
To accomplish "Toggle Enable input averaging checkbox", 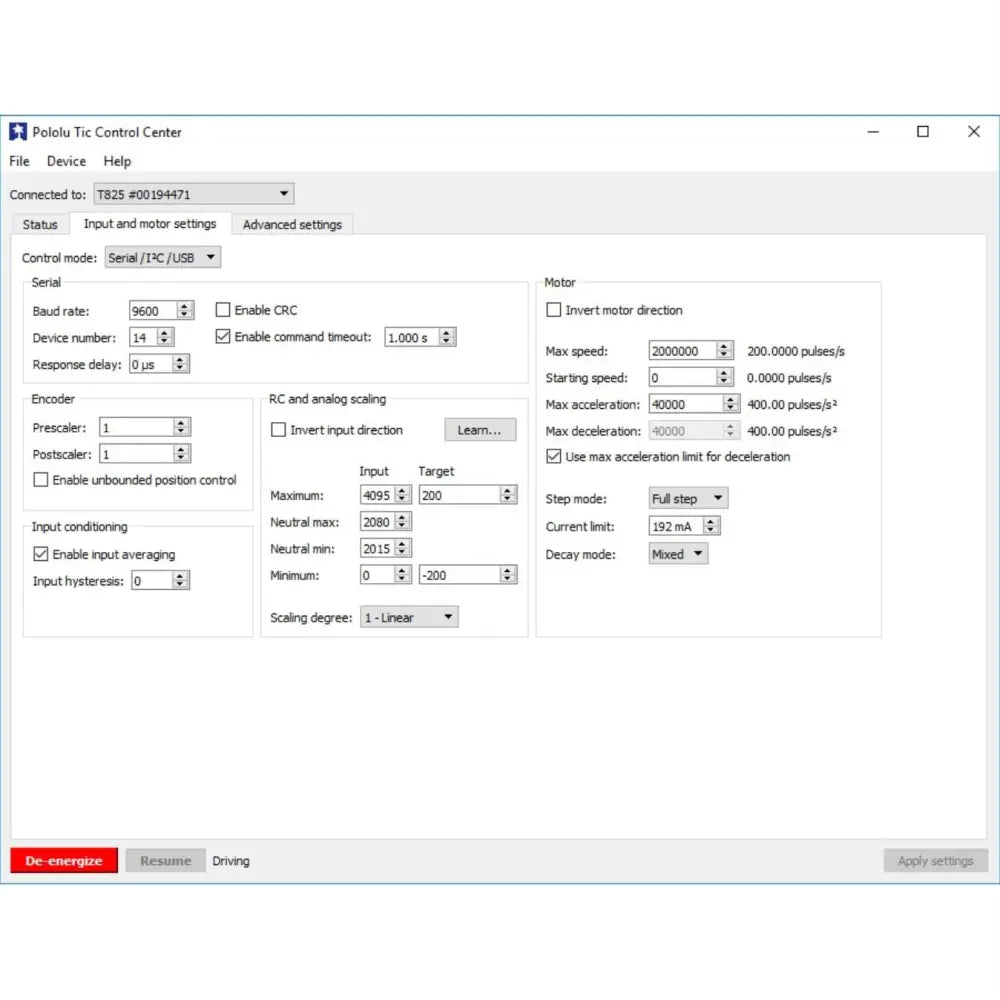I will click(41, 554).
